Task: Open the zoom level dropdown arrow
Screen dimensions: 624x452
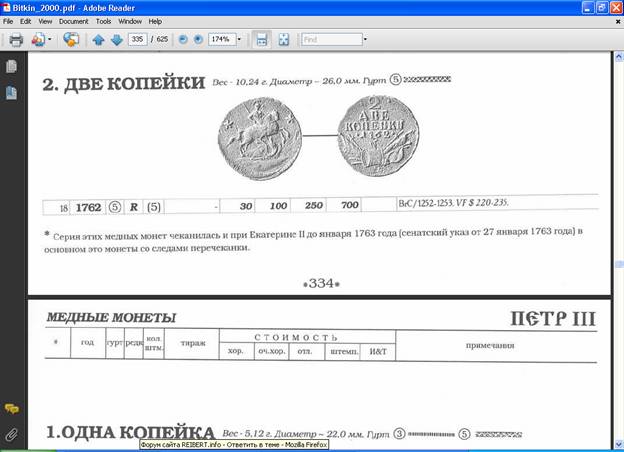Action: pos(239,39)
